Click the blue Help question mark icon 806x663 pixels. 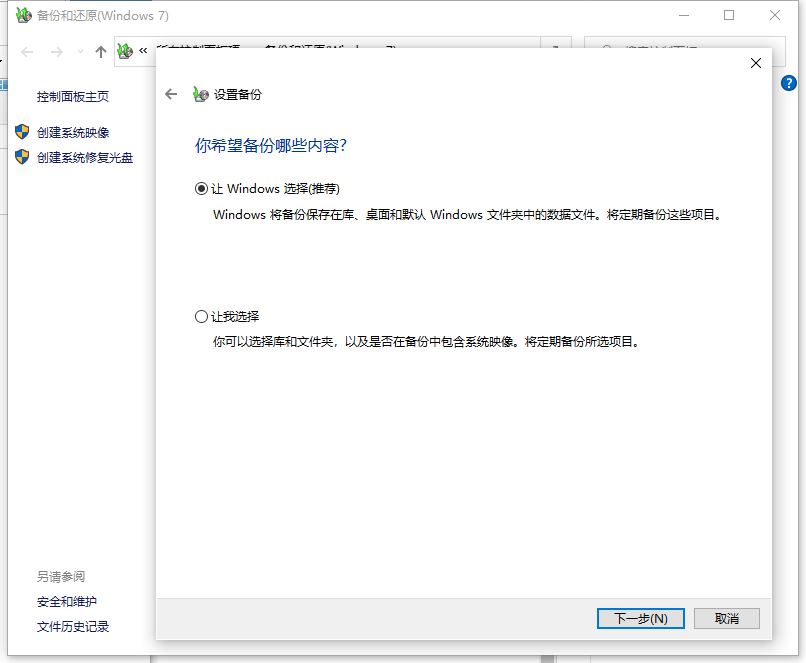[x=789, y=82]
